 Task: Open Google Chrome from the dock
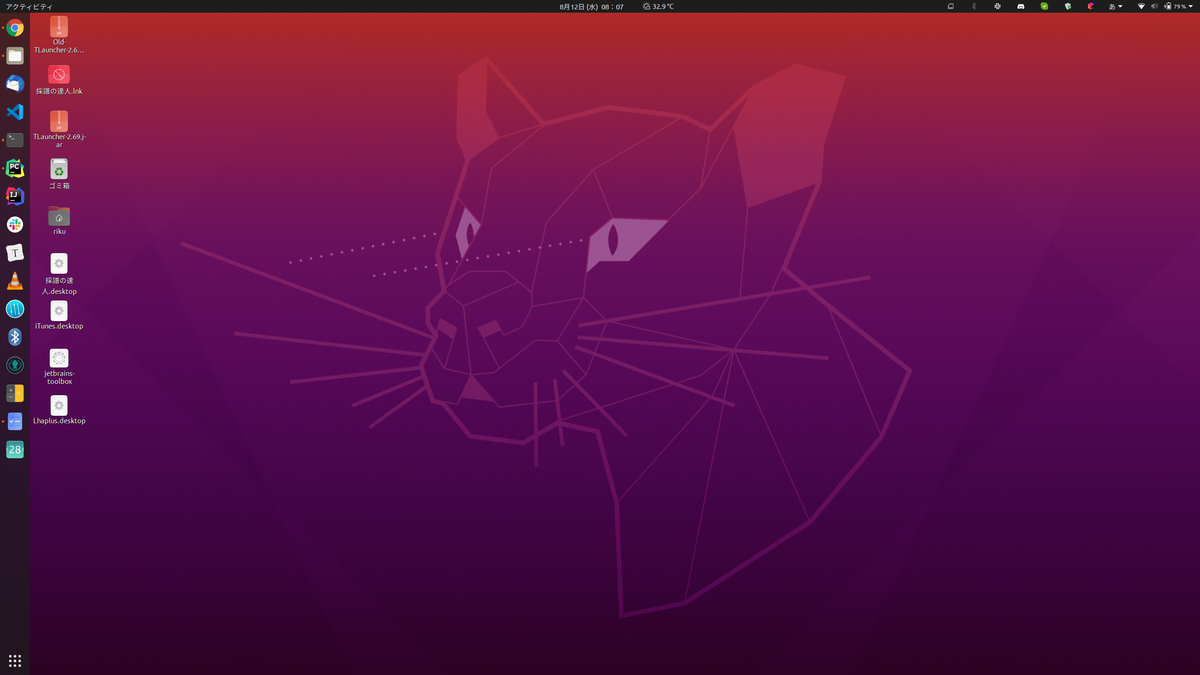15,28
